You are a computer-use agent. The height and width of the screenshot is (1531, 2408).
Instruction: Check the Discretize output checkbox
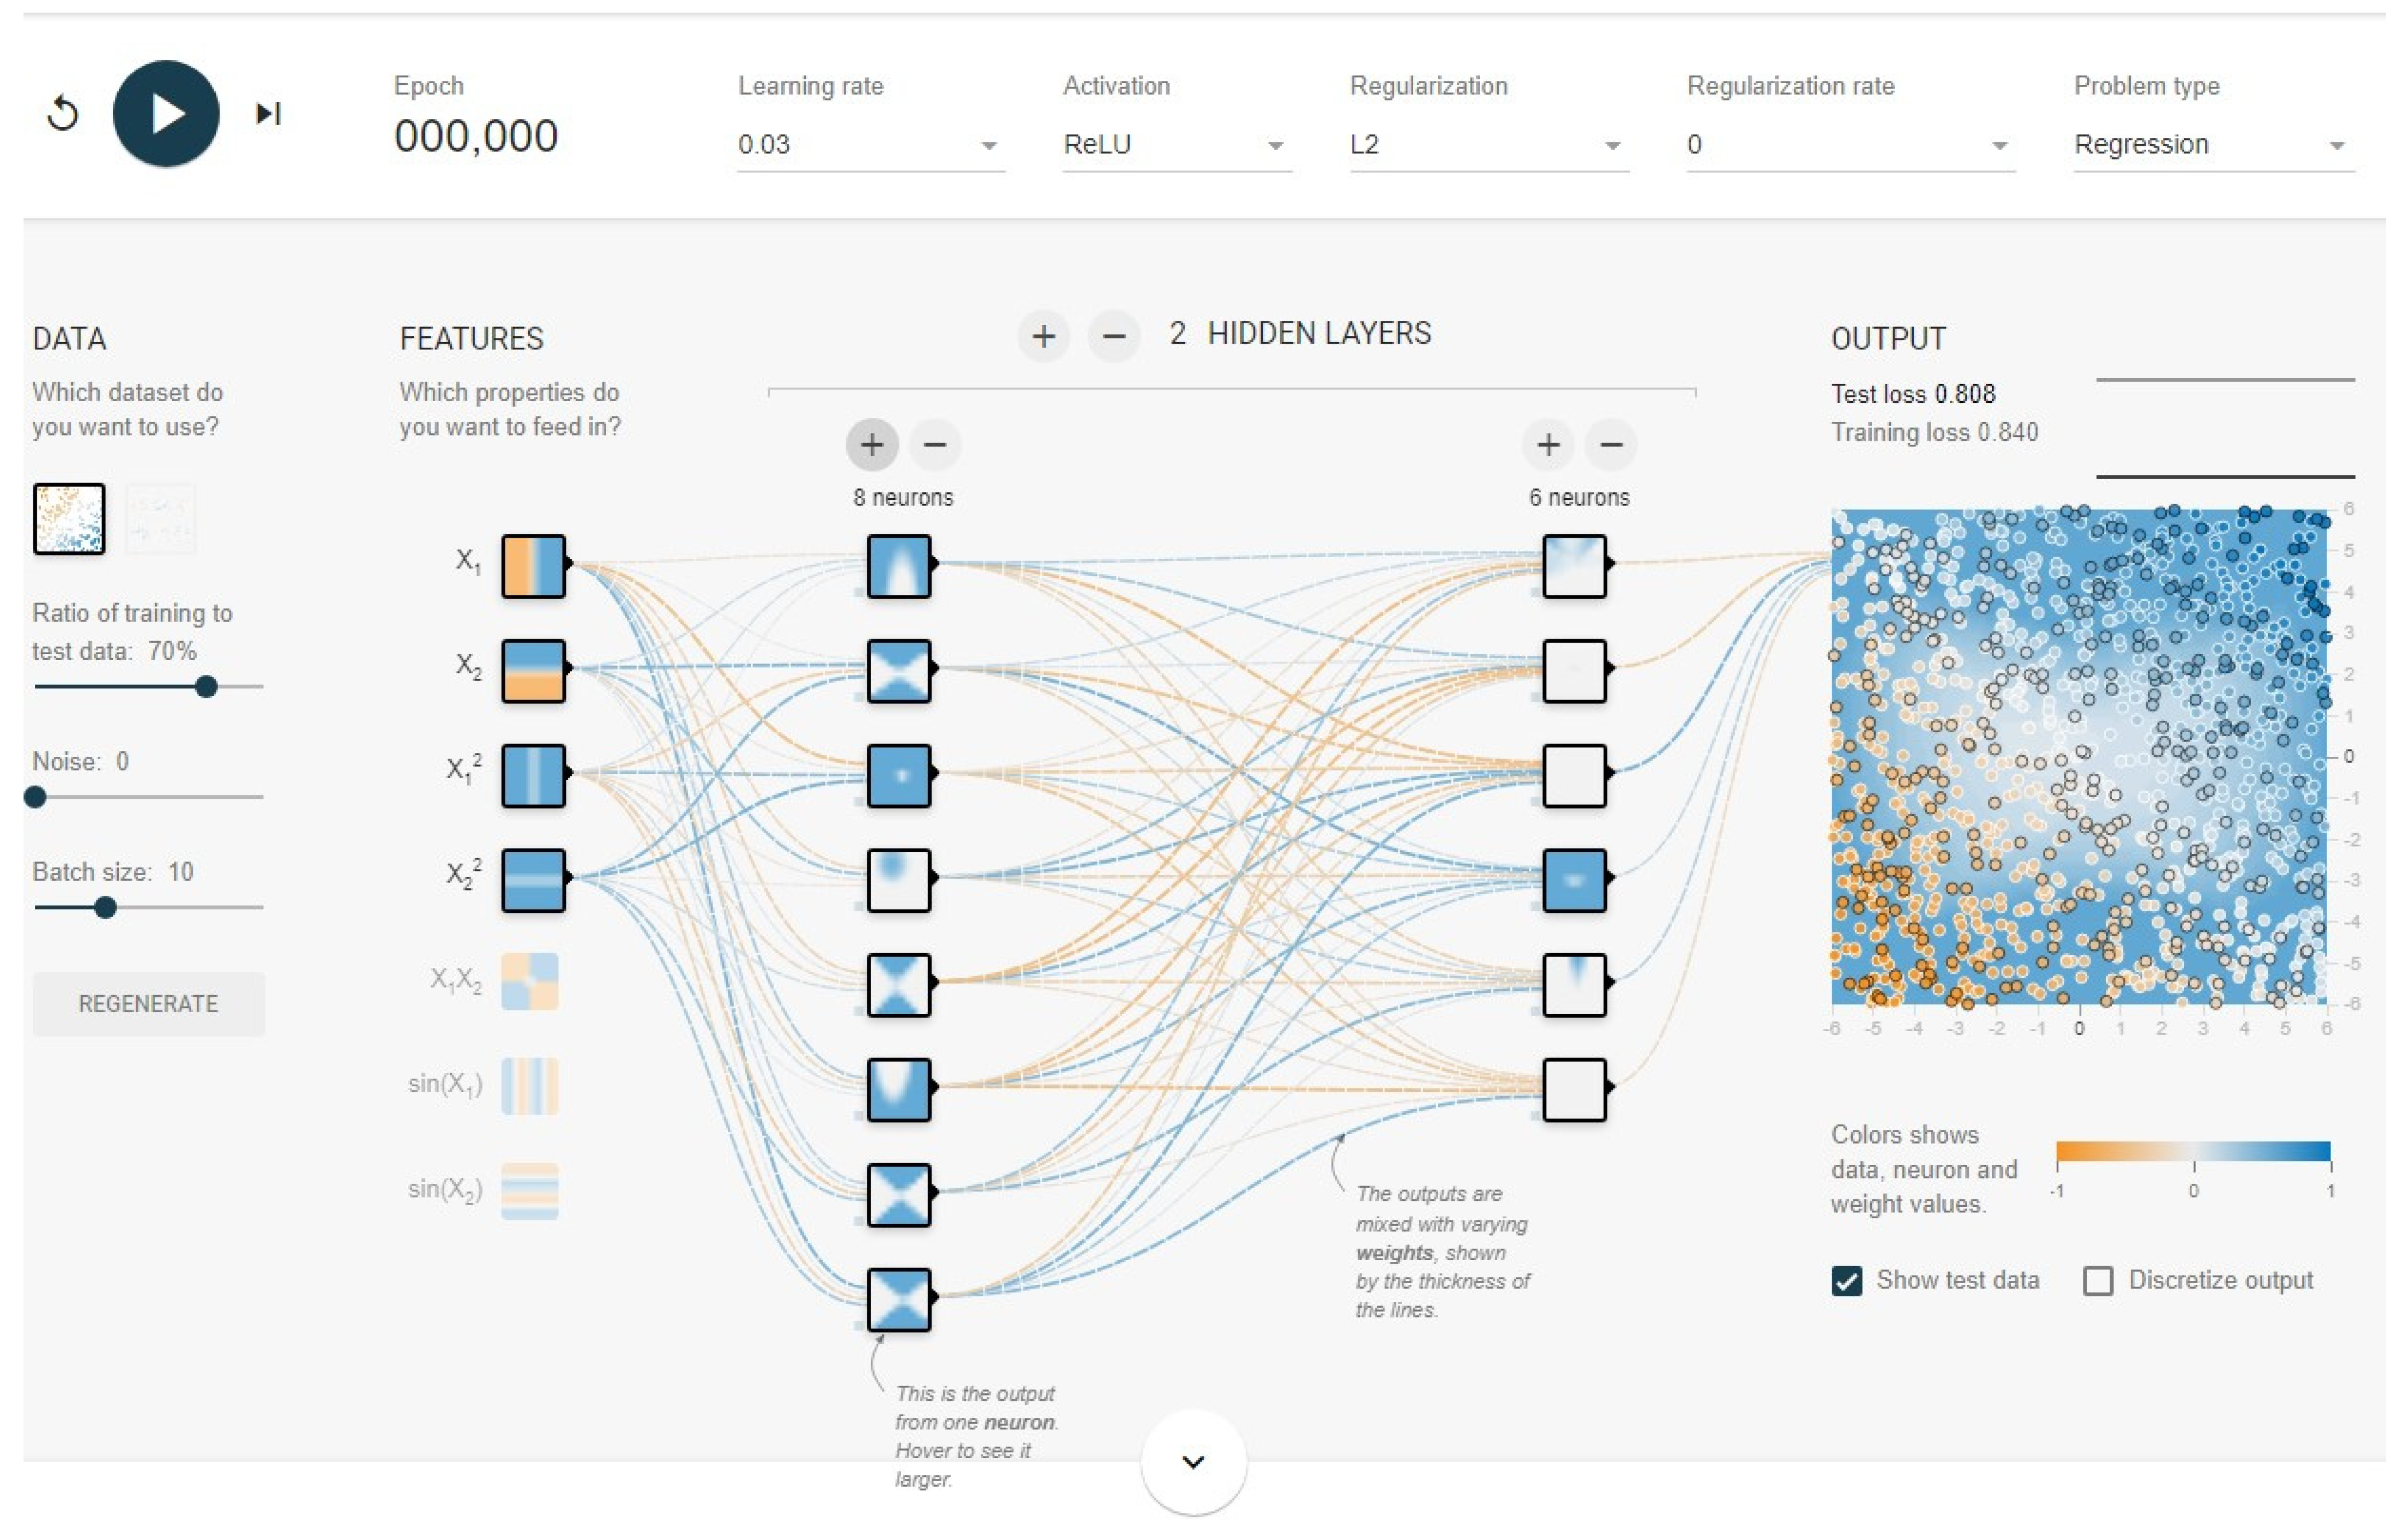click(x=2098, y=1281)
